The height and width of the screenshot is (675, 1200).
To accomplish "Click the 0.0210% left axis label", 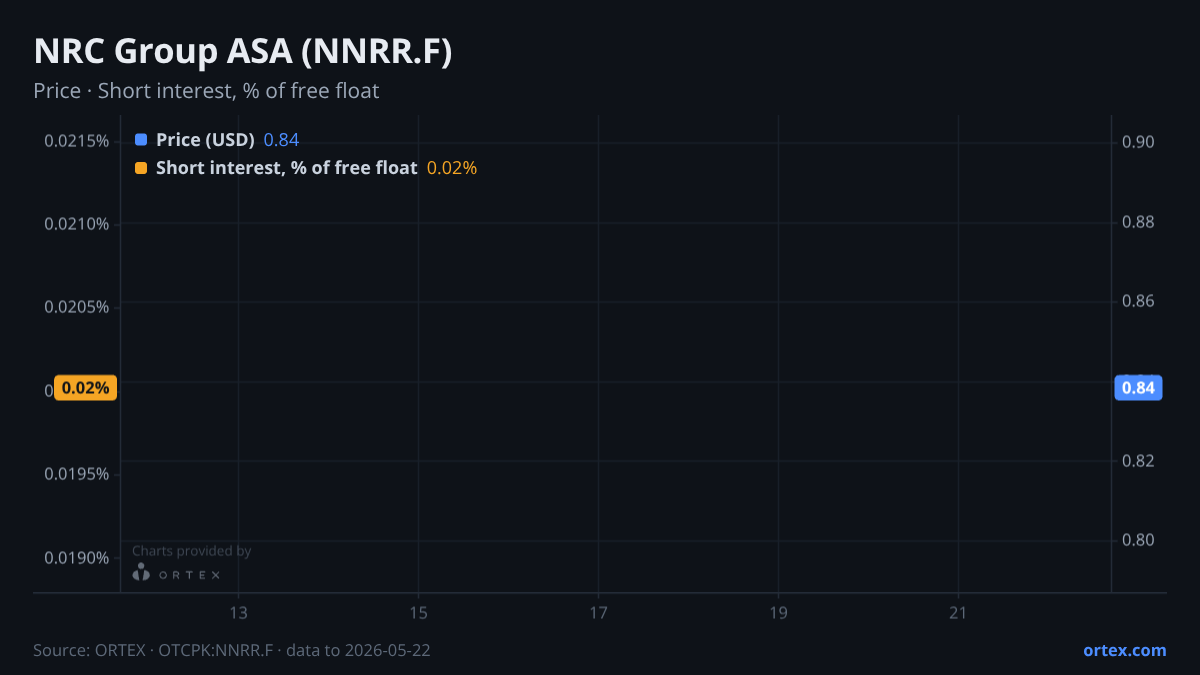I will coord(77,223).
